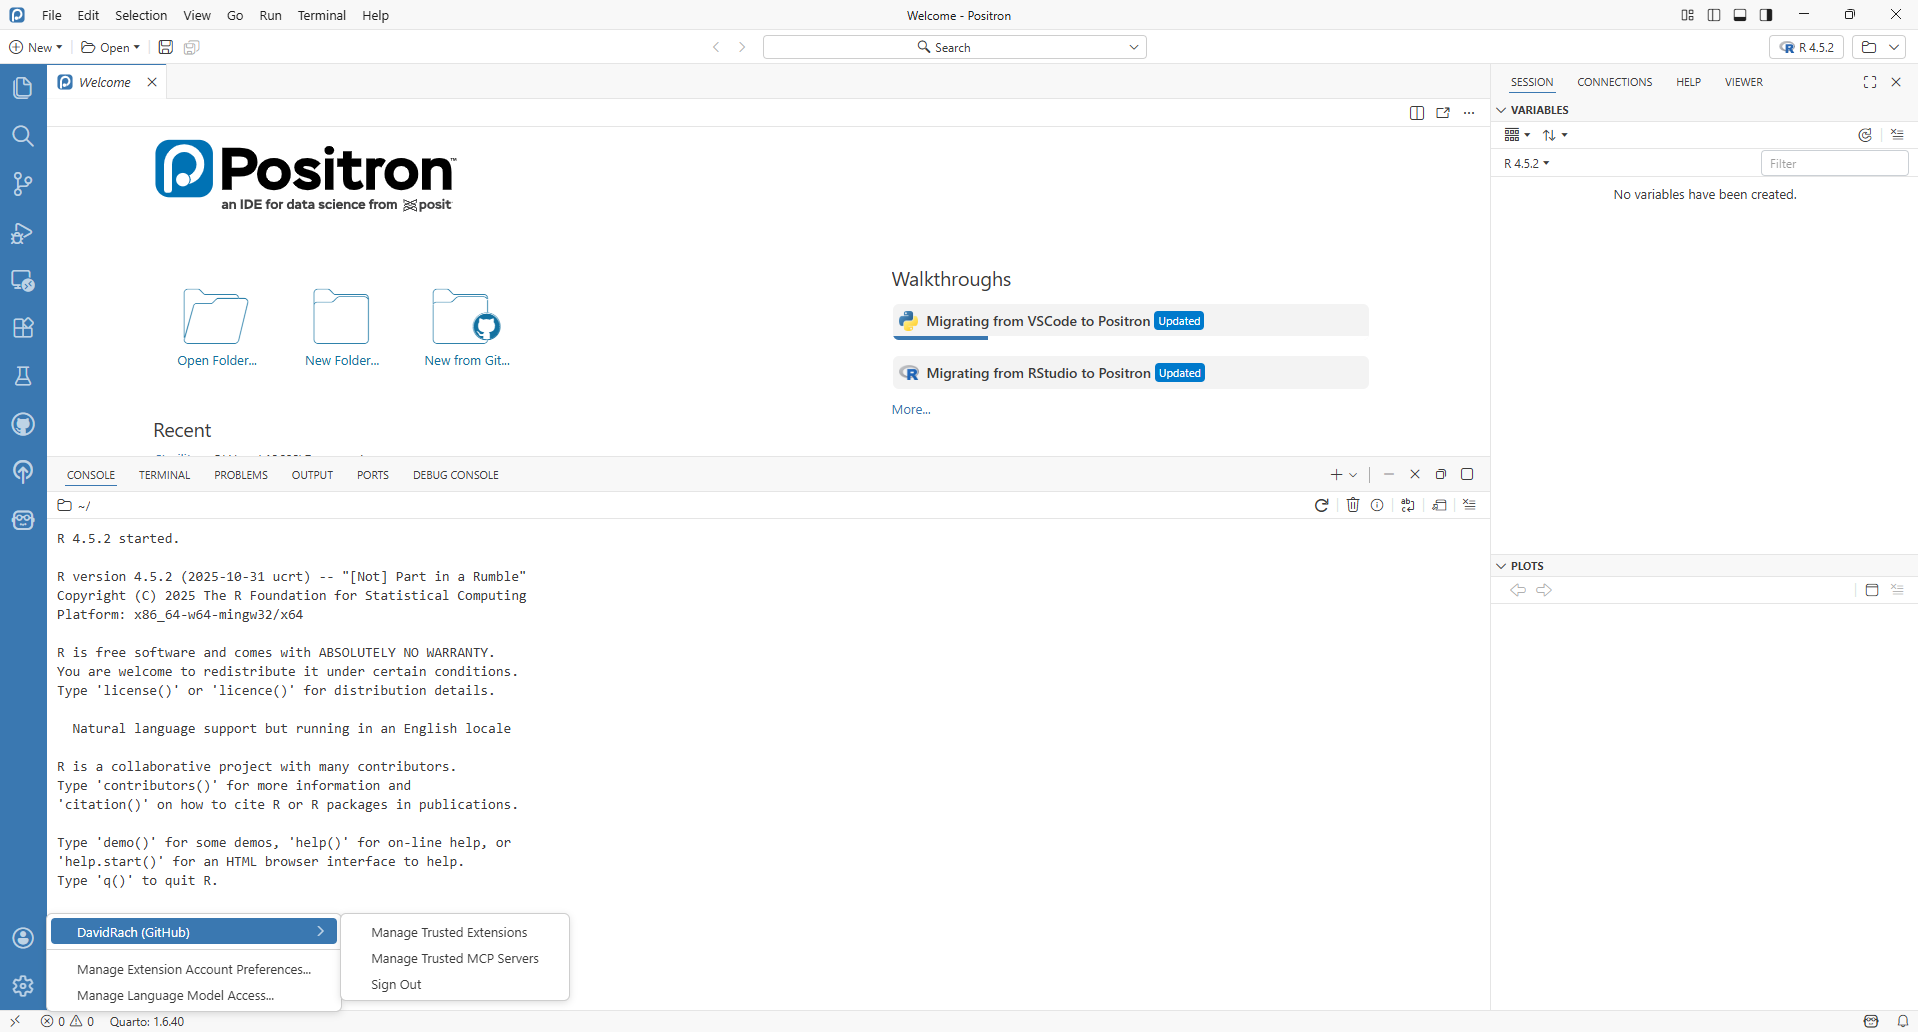Collapse the Variables section
This screenshot has width=1918, height=1032.
pos(1501,110)
